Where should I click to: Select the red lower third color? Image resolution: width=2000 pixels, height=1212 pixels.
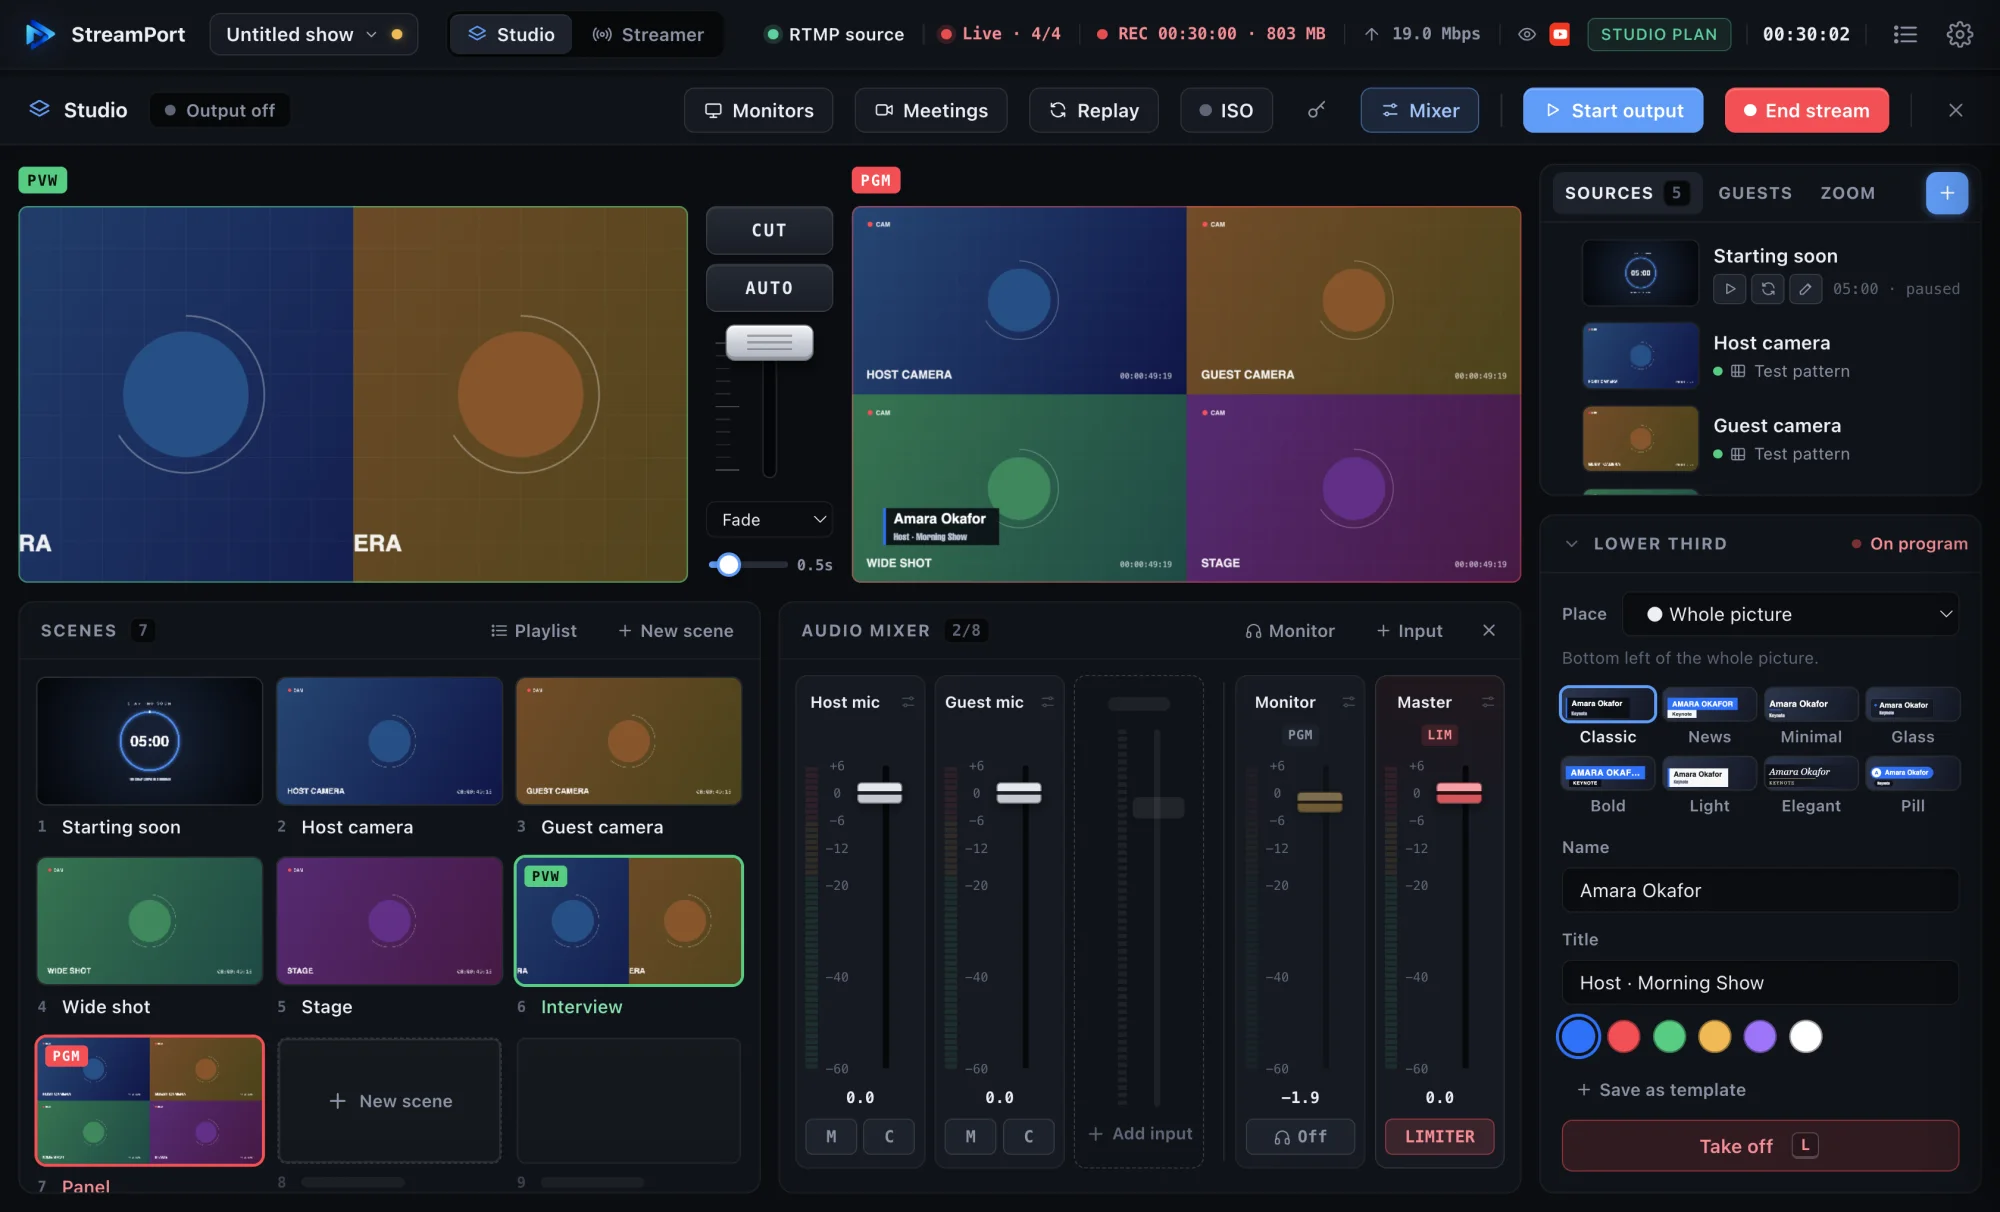(1623, 1036)
